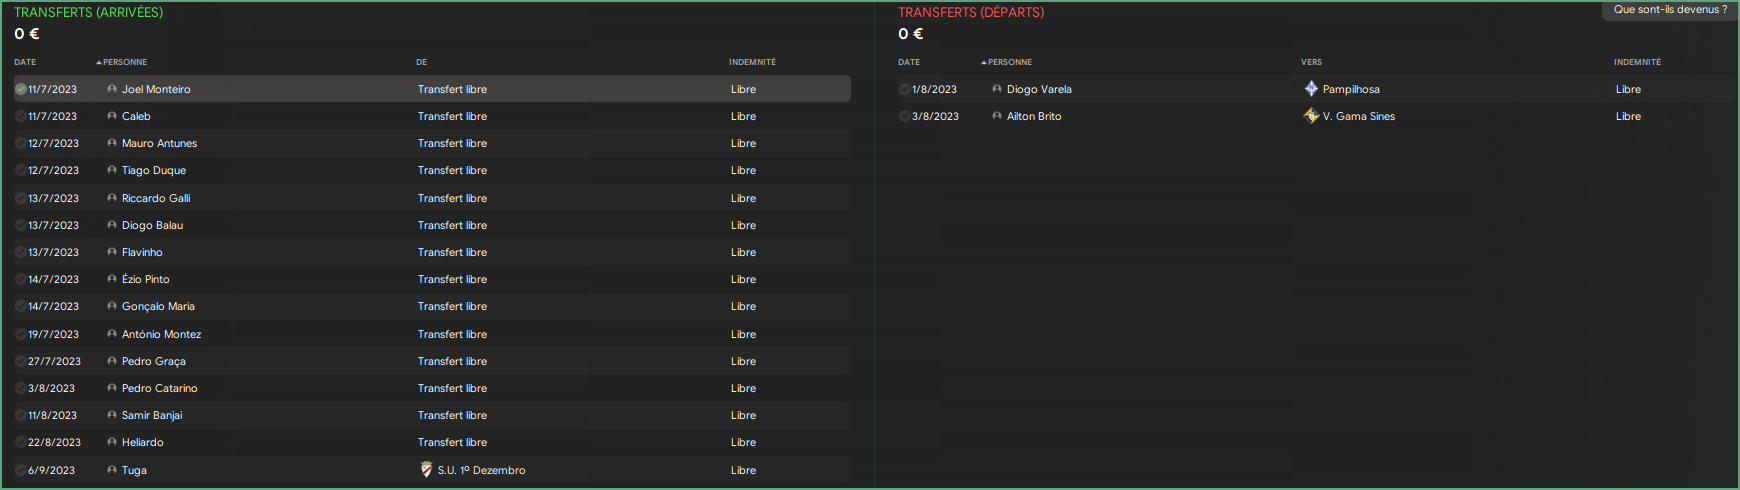Sort departures by the PERSONNE column header

[x=1010, y=62]
